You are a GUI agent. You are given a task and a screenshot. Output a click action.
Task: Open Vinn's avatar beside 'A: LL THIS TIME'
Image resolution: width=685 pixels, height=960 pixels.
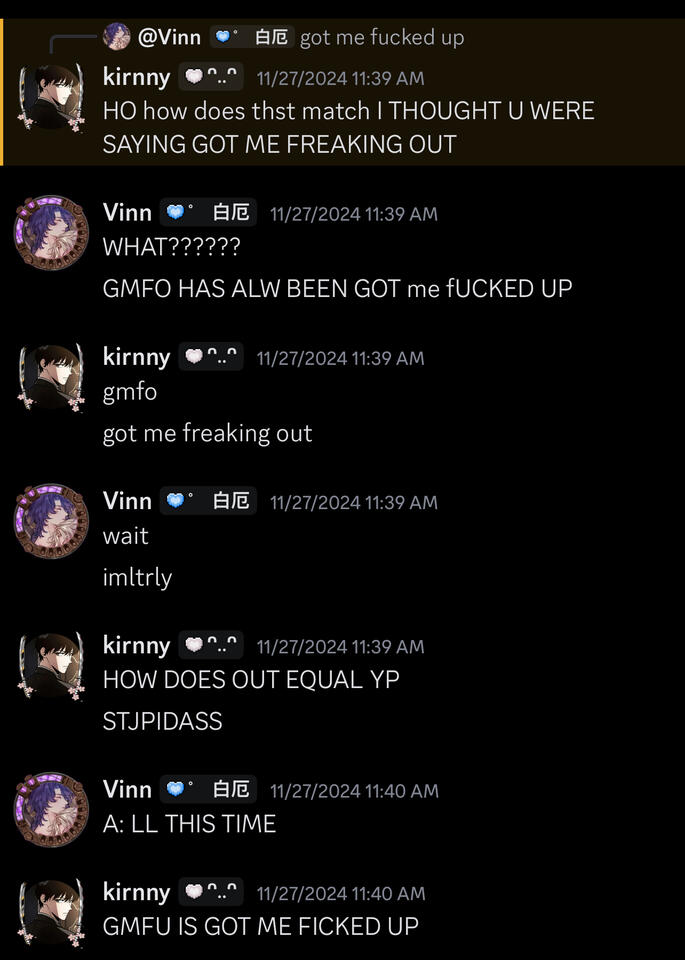(x=51, y=809)
